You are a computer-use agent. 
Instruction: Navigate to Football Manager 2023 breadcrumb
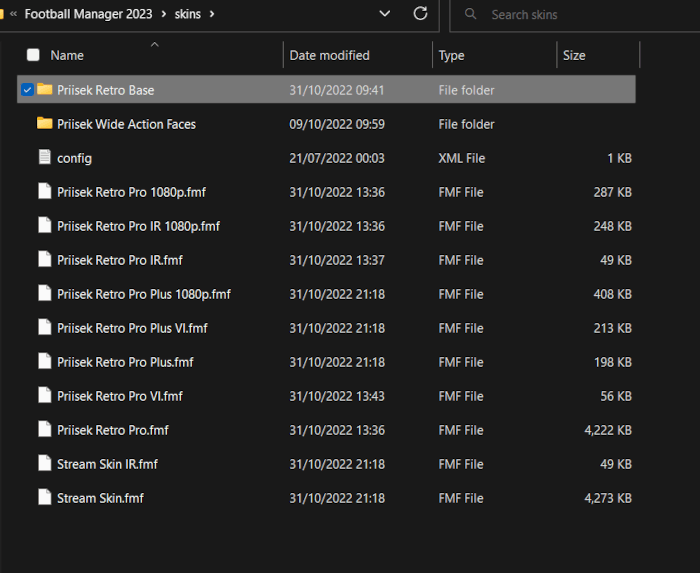pyautogui.click(x=88, y=14)
